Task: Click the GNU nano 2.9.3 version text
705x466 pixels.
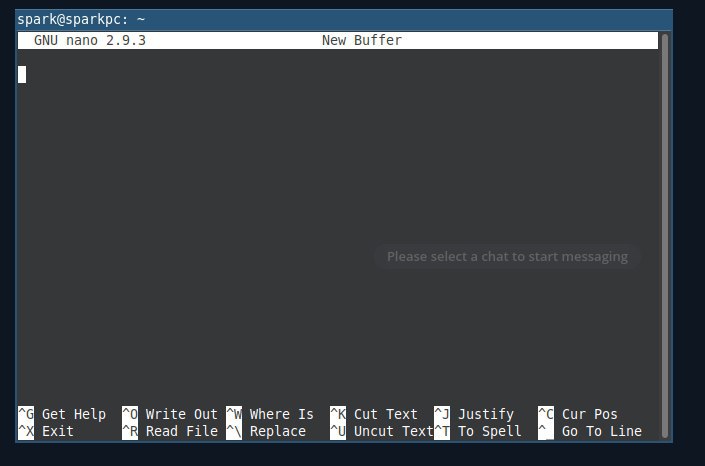Action: [90, 40]
